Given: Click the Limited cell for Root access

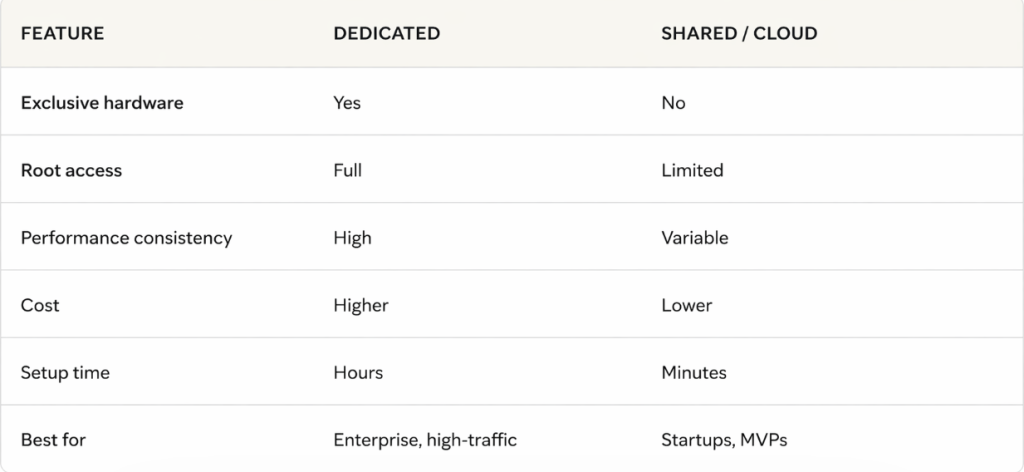Looking at the screenshot, I should [x=692, y=171].
